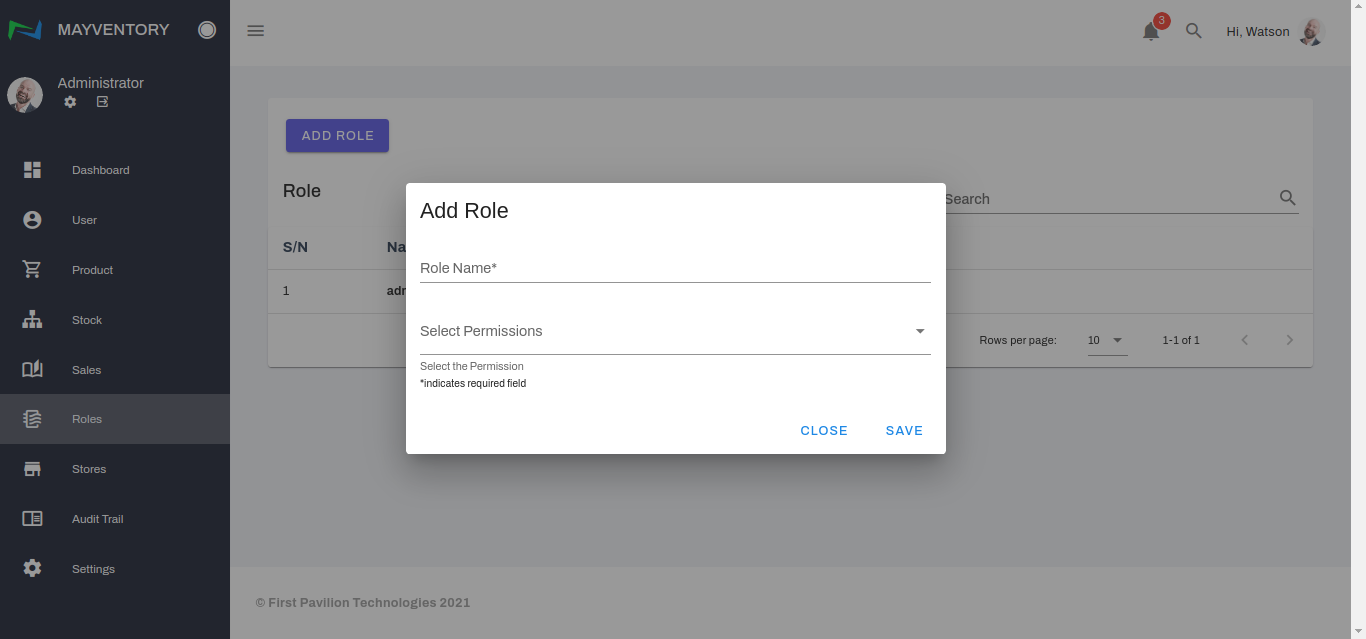
Task: Click the Dashboard icon in sidebar
Action: (32, 170)
